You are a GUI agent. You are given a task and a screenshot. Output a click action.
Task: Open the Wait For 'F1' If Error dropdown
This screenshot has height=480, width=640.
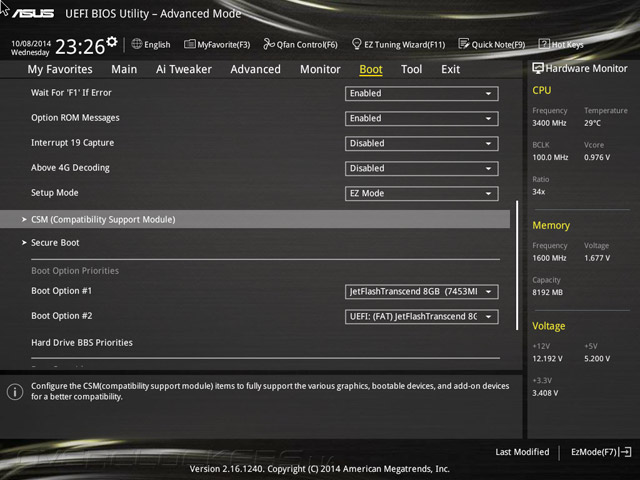(x=421, y=93)
